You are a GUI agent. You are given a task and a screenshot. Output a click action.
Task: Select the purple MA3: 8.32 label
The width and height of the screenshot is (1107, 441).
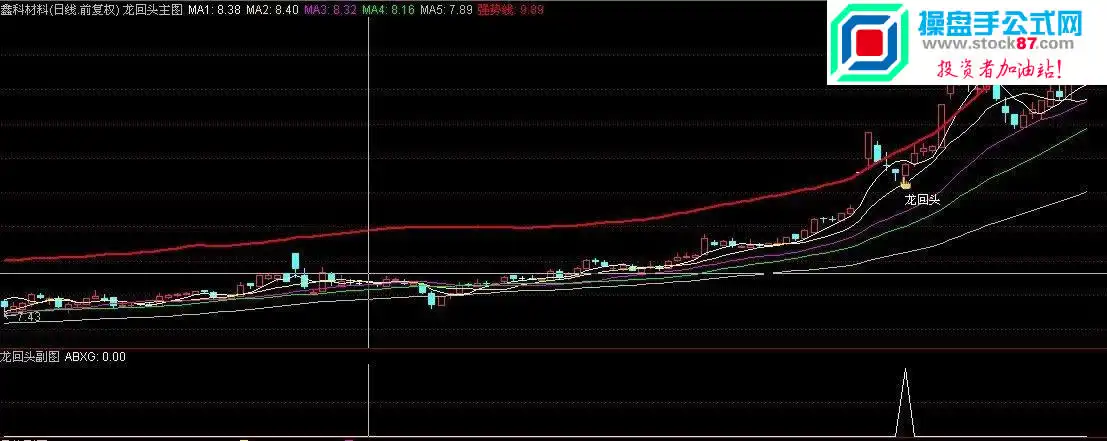329,9
